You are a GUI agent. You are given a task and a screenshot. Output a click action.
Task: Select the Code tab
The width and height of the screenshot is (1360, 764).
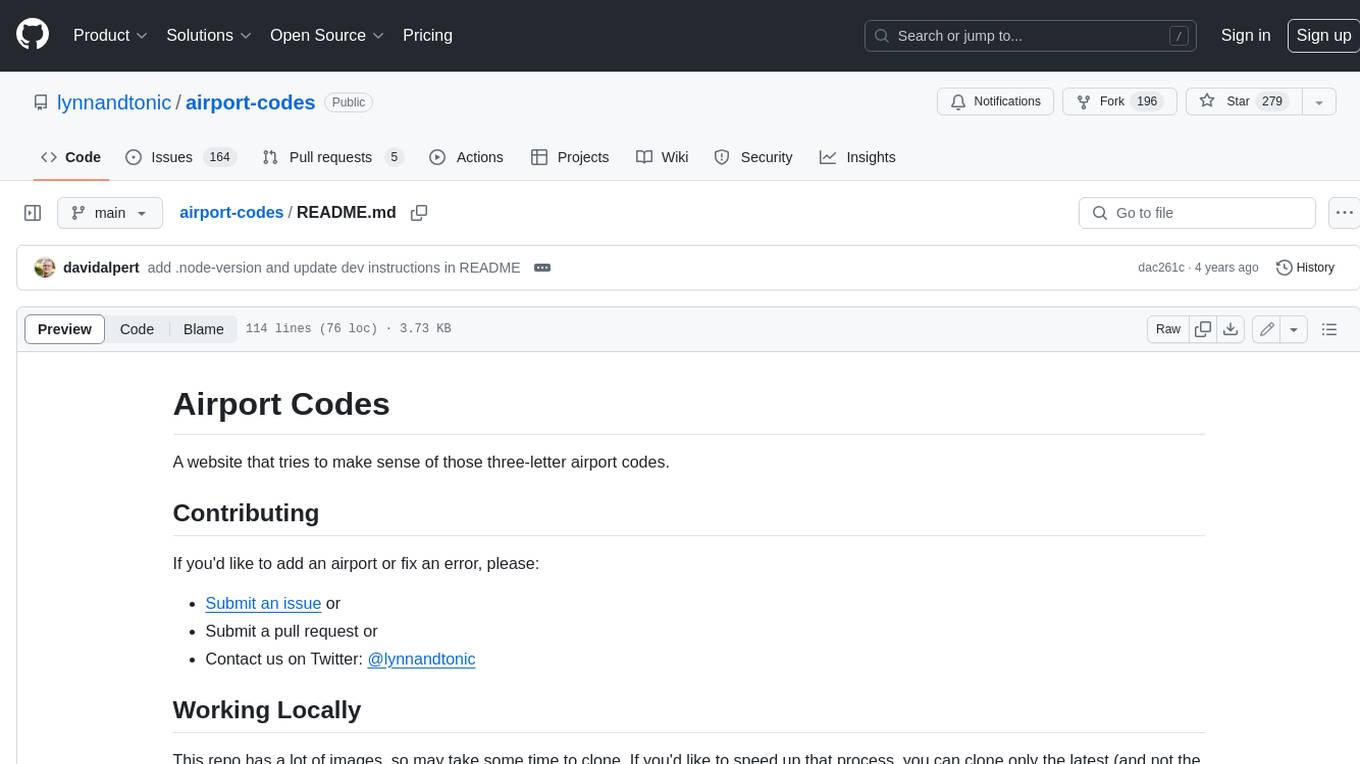point(71,157)
